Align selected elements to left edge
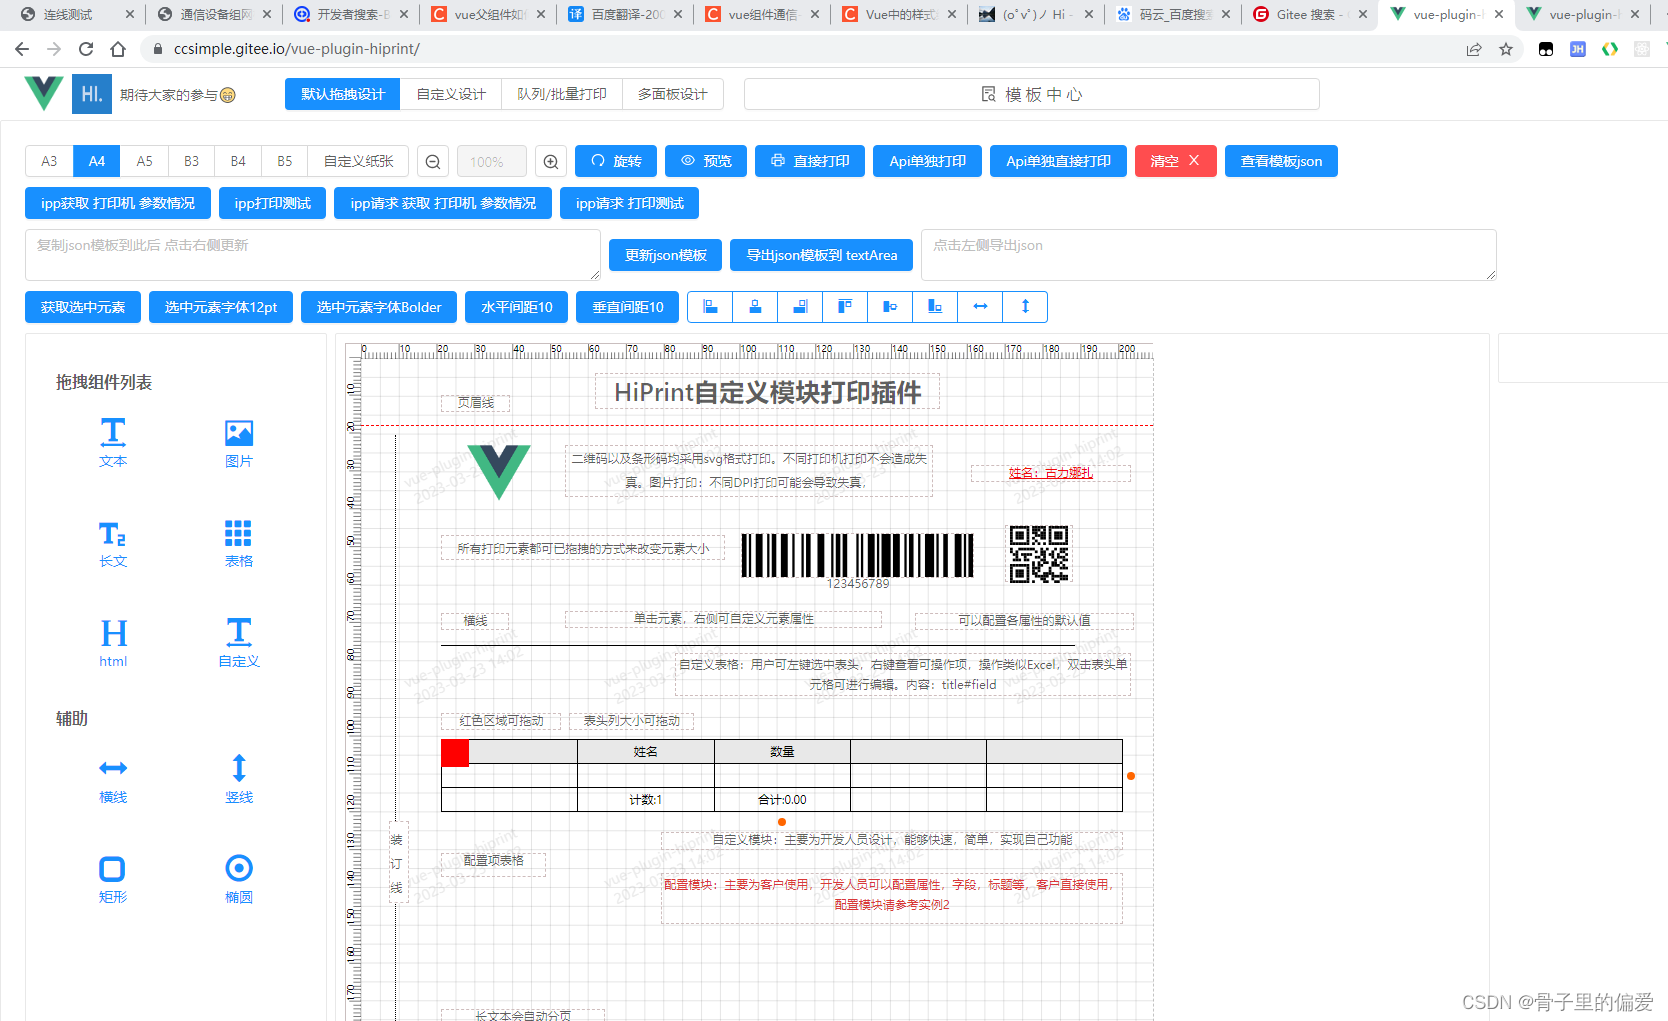Screen dimensions: 1668x1021 (710, 307)
